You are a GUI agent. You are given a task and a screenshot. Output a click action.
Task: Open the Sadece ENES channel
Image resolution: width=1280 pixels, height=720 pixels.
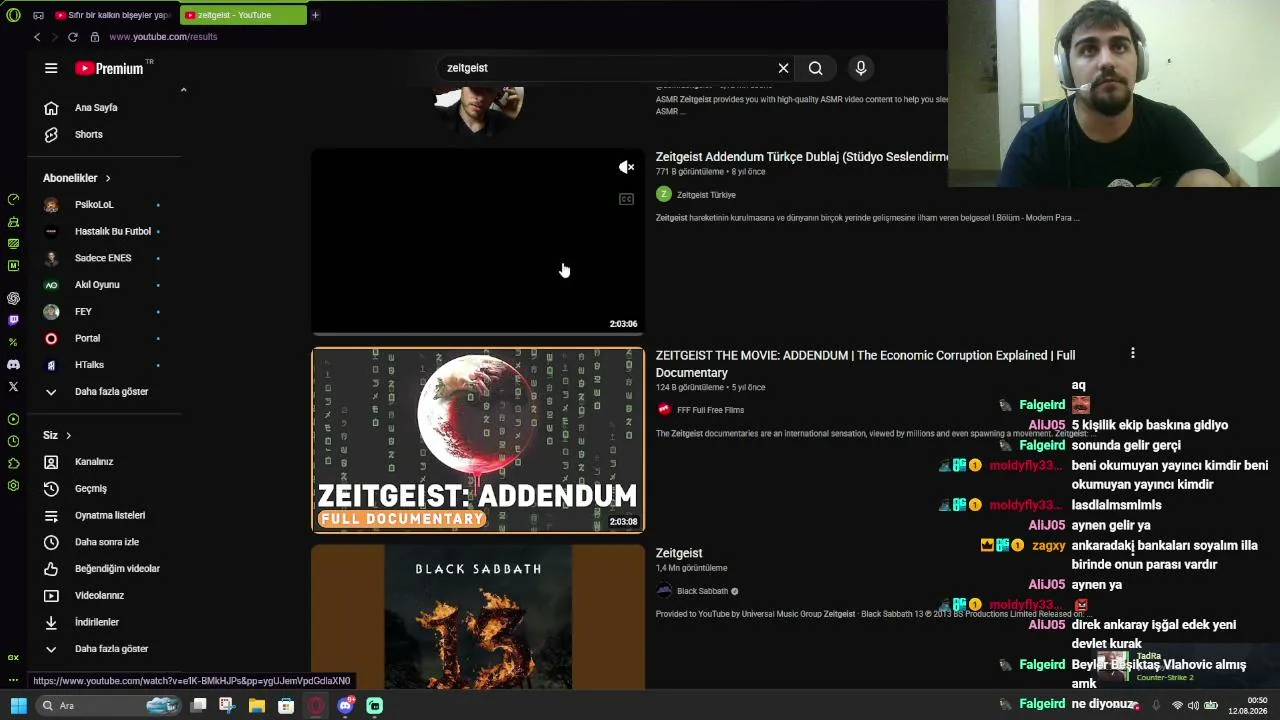click(103, 258)
